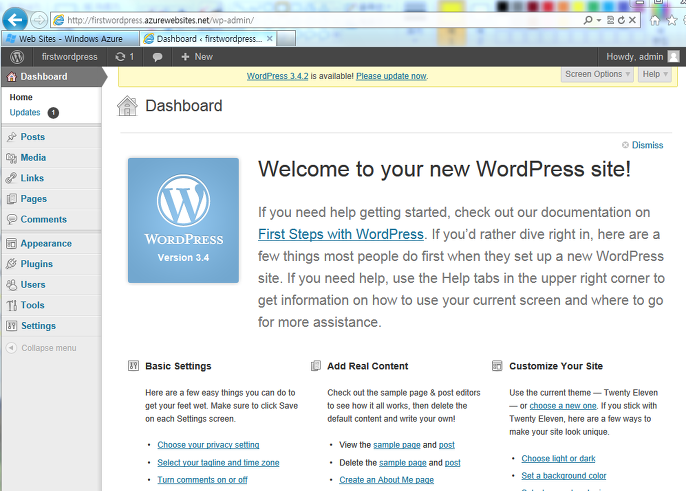Click Select your tagline and time zone
The width and height of the screenshot is (686, 491).
pos(218,463)
